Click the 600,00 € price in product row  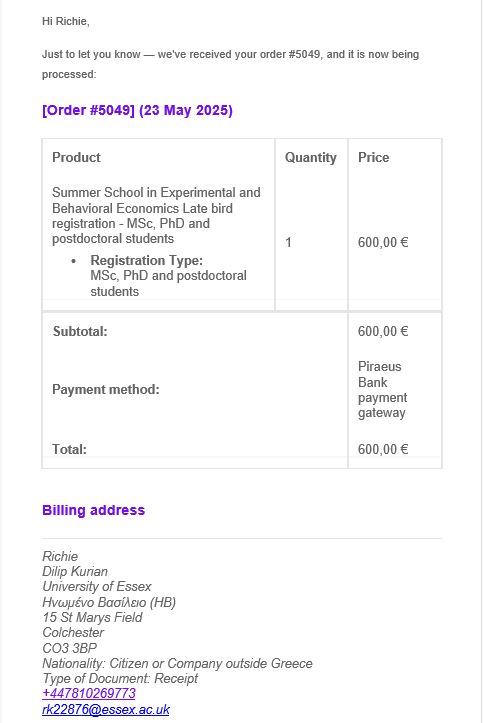pyautogui.click(x=383, y=242)
